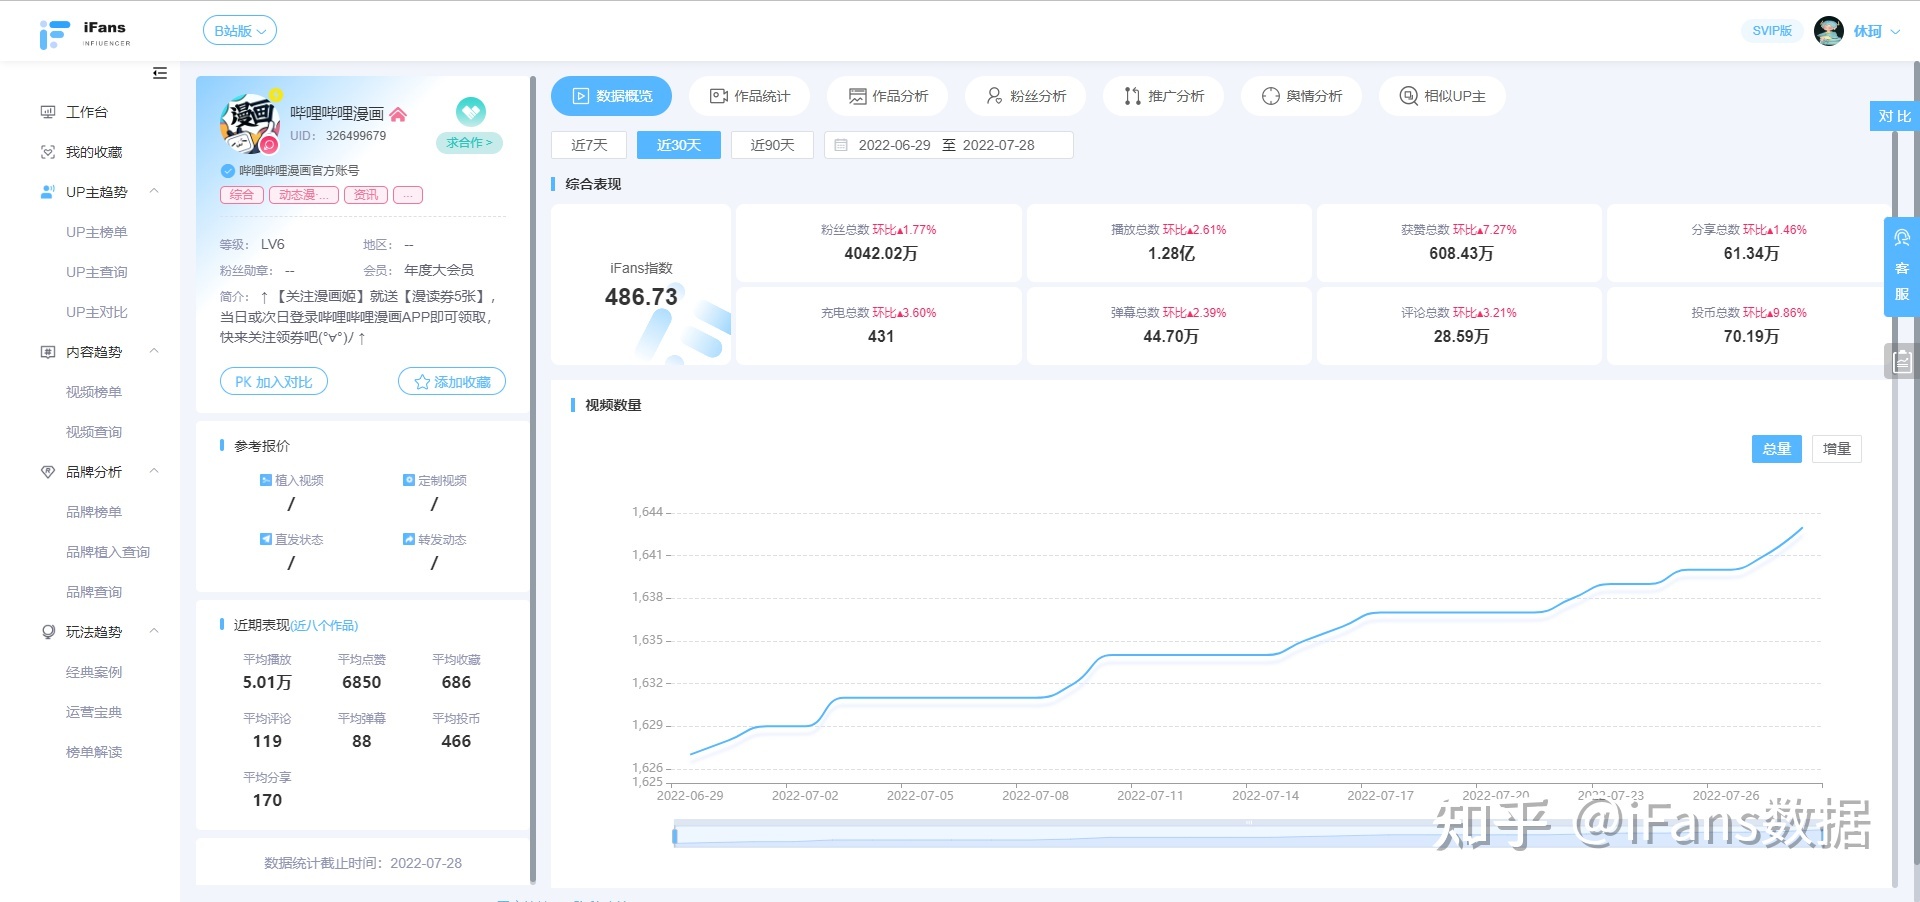Click the 定制视频 price icon

(x=409, y=480)
